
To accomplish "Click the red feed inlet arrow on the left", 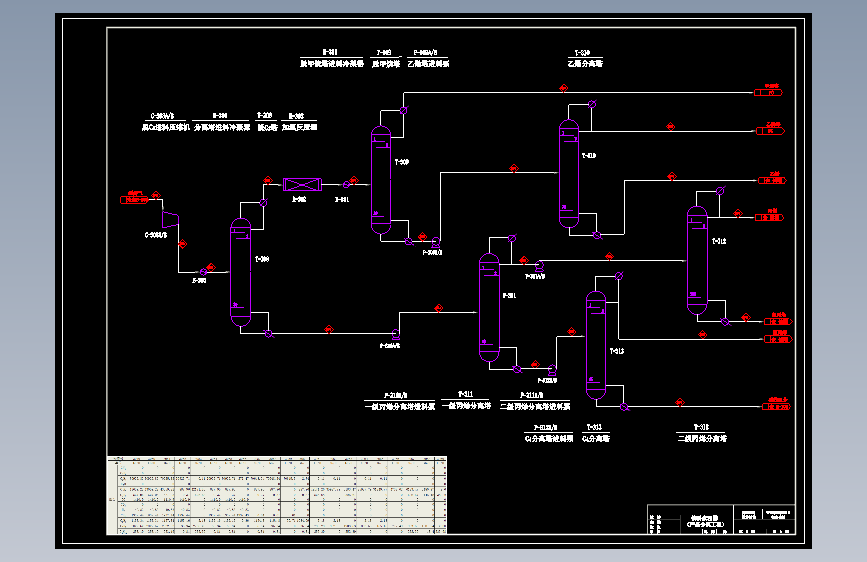I will (x=135, y=200).
